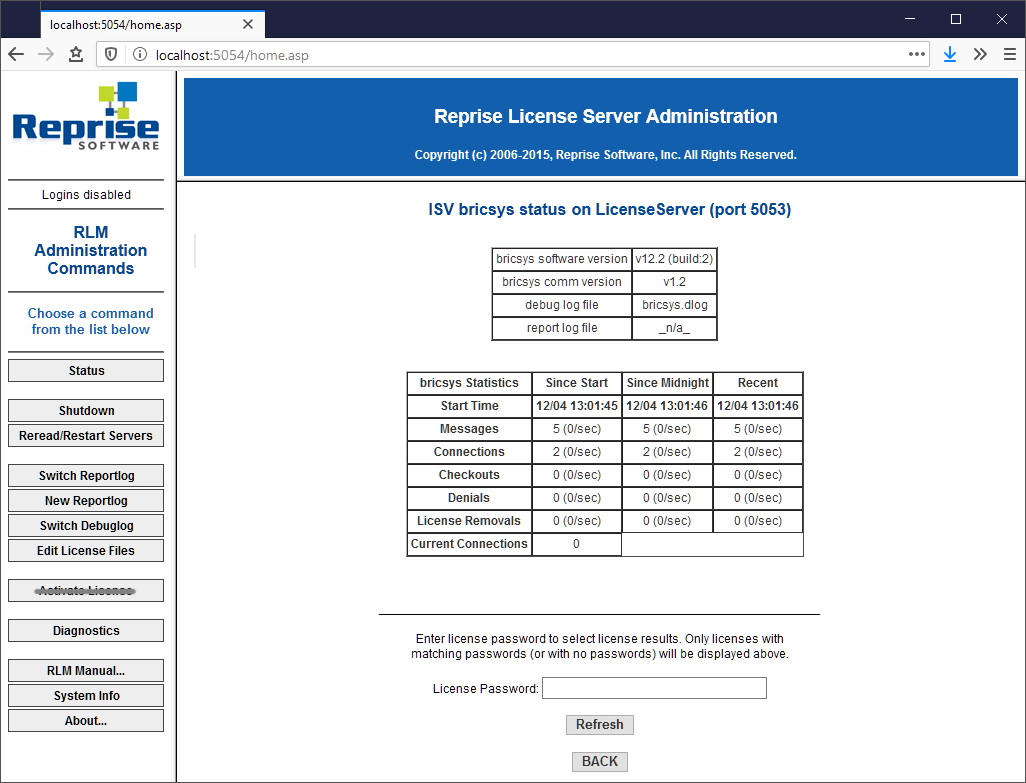This screenshot has height=783, width=1026.
Task: Open the RLM Manual
Action: click(x=86, y=670)
